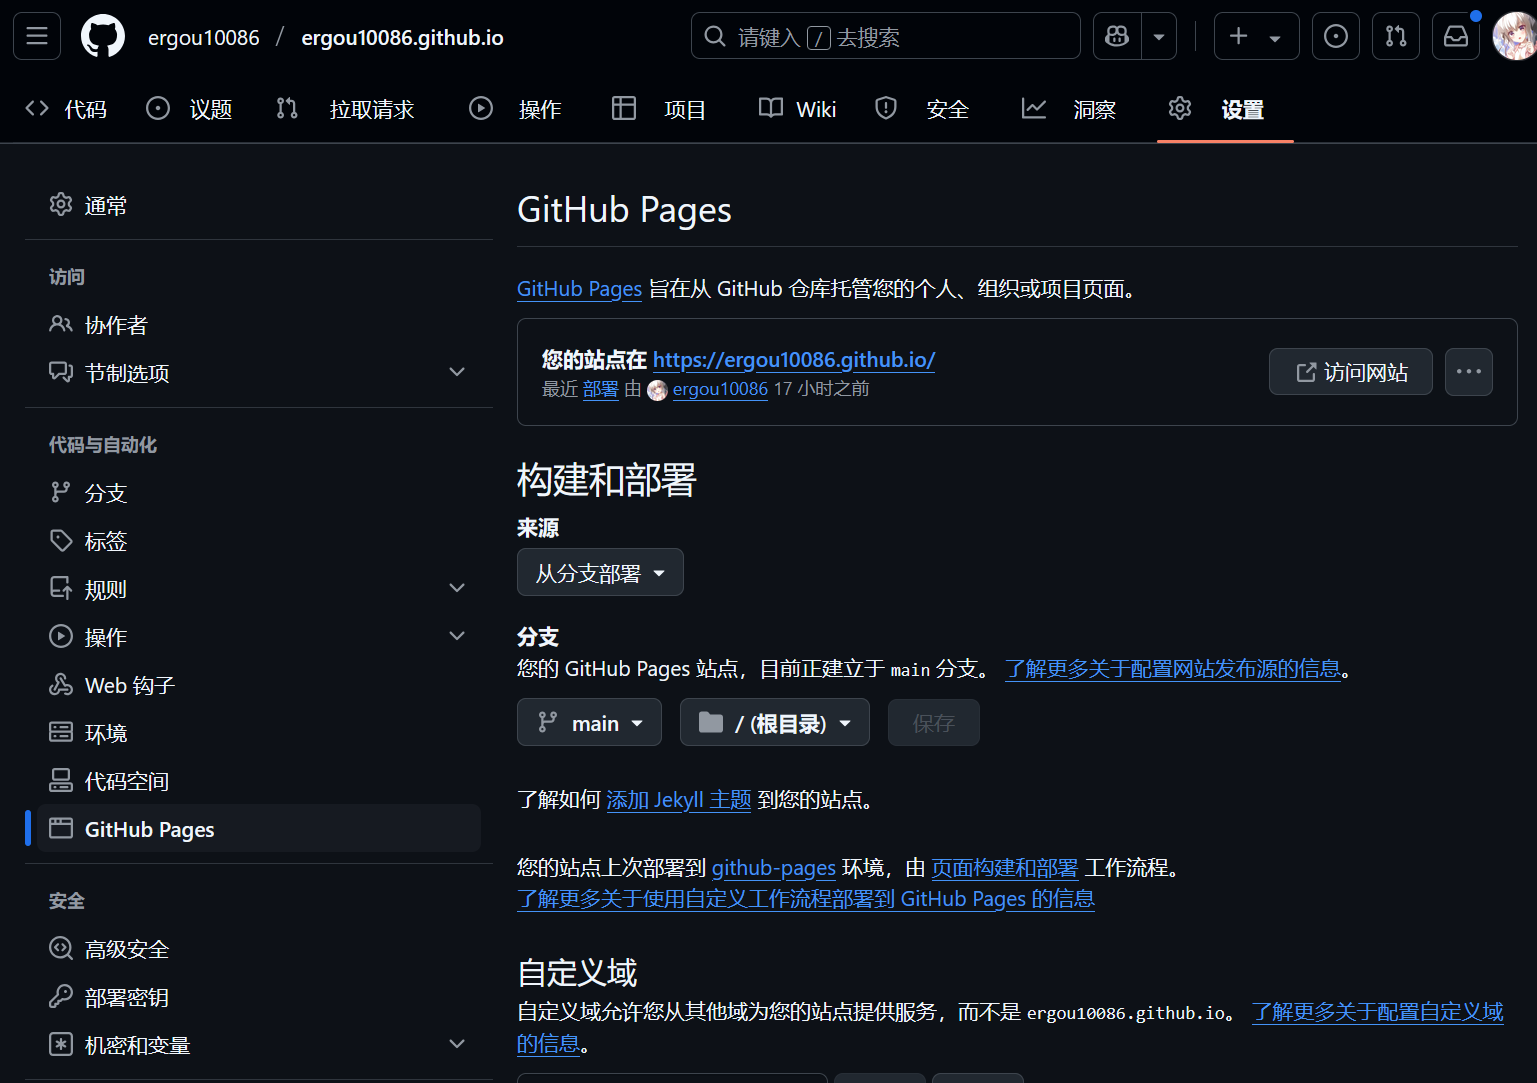Open 通常 general settings
Image resolution: width=1537 pixels, height=1083 pixels.
[259, 205]
